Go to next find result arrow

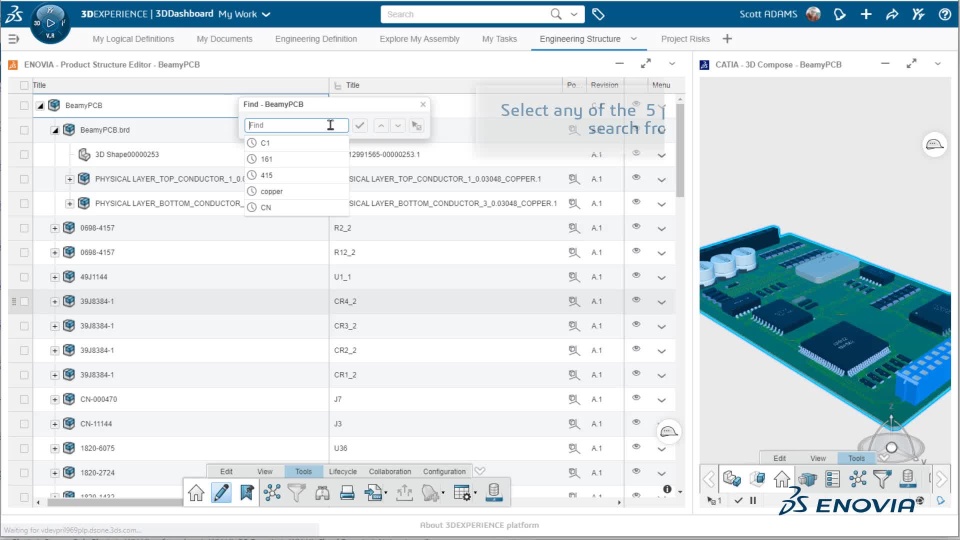[x=398, y=126]
